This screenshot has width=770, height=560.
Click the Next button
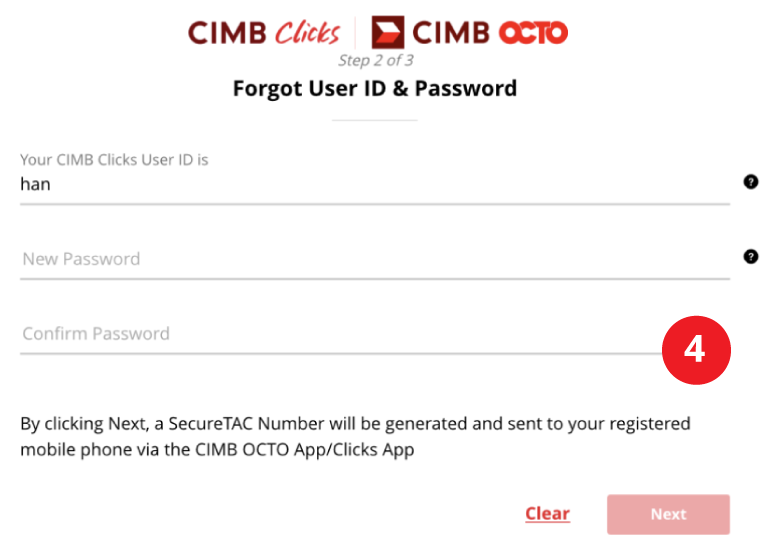point(668,514)
